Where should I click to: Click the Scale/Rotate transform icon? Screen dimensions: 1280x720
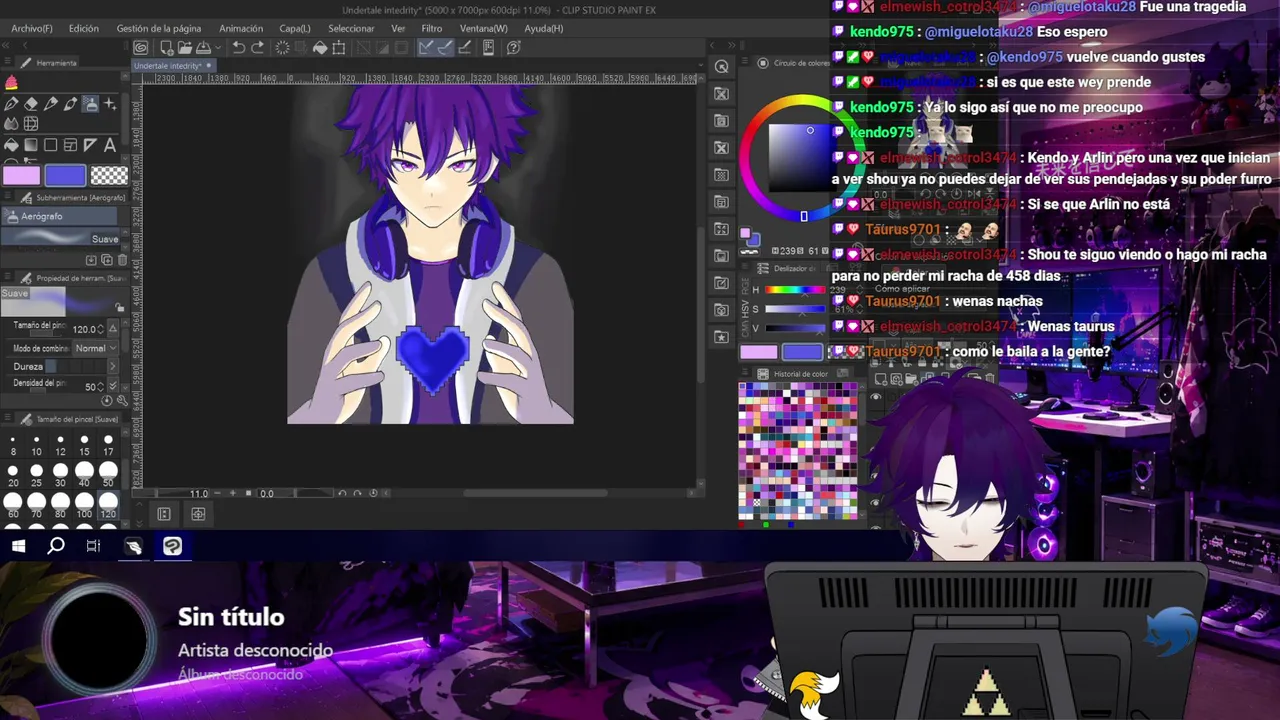339,47
